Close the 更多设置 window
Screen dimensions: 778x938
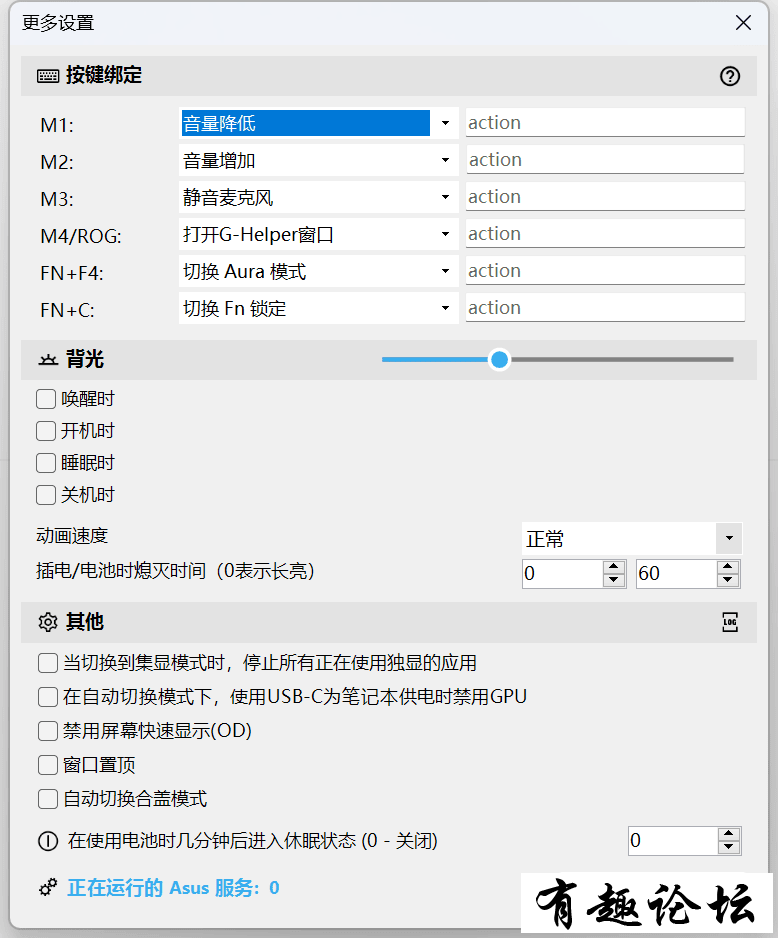coord(743,23)
